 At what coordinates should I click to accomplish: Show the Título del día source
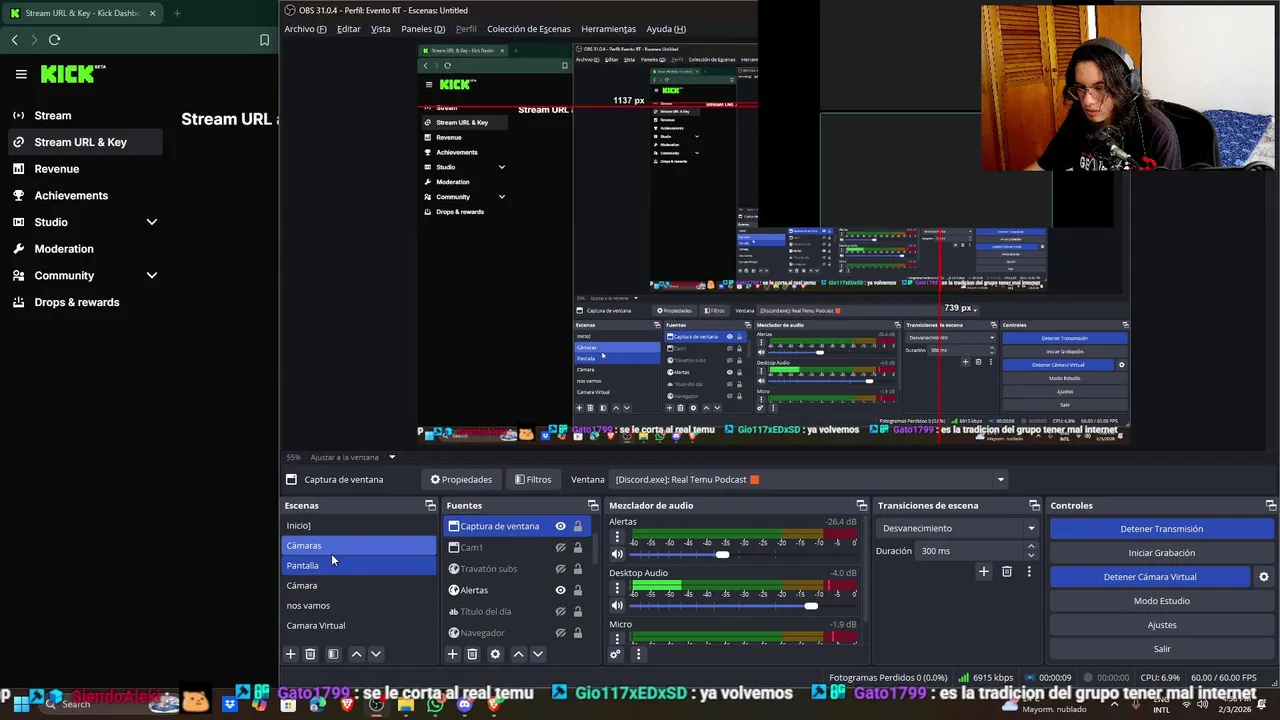(x=560, y=611)
